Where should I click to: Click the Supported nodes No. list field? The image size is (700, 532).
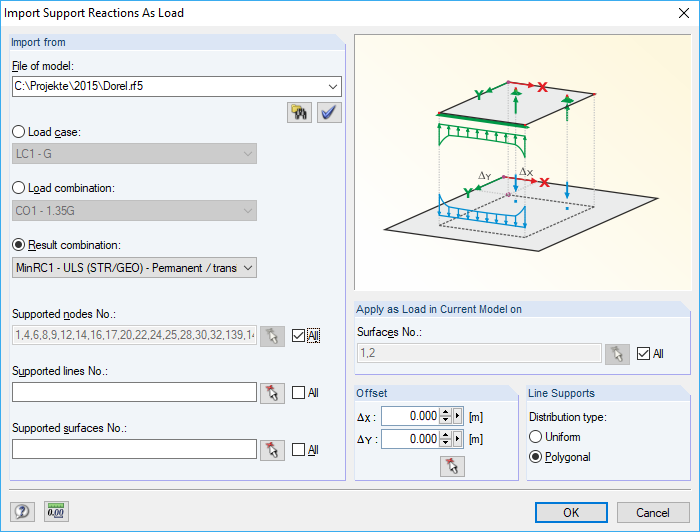pos(134,335)
